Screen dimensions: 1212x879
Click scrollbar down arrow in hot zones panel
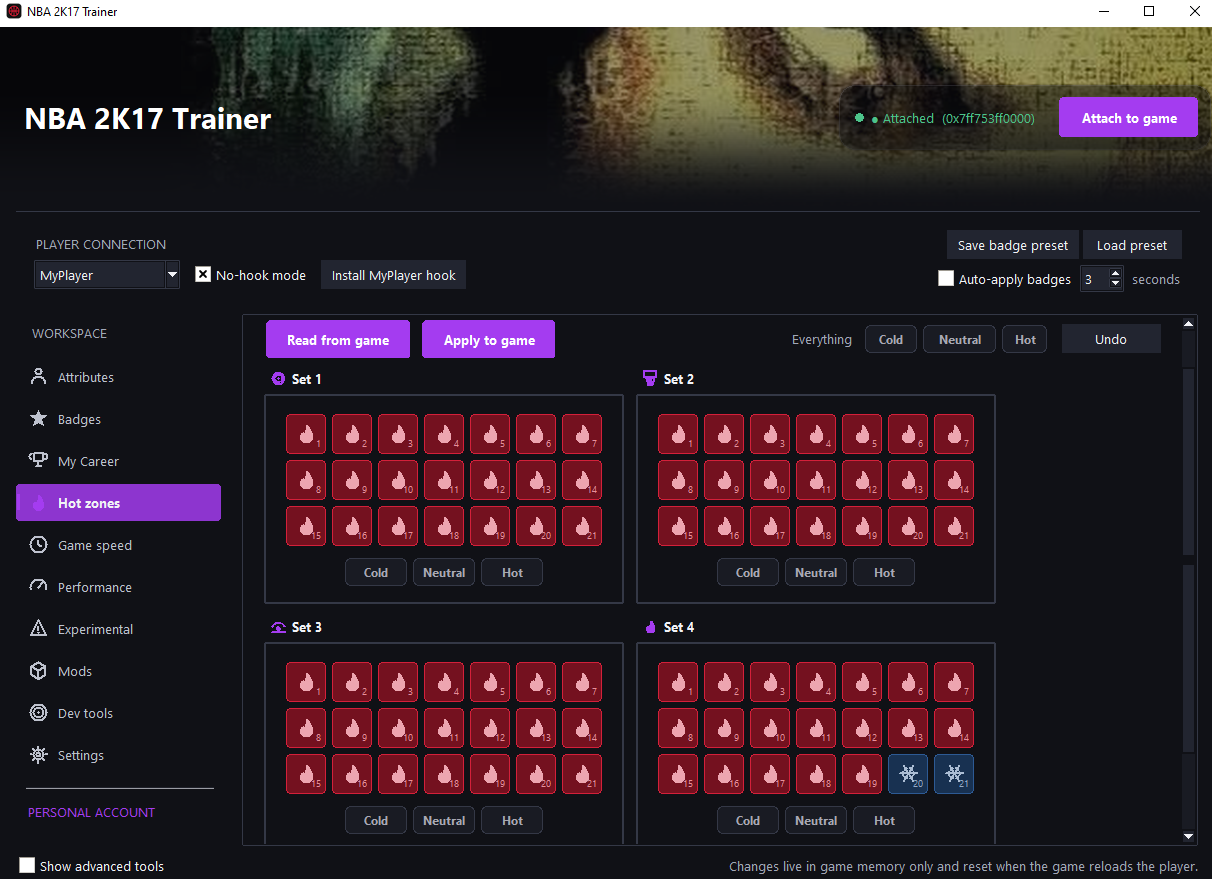(x=1189, y=836)
